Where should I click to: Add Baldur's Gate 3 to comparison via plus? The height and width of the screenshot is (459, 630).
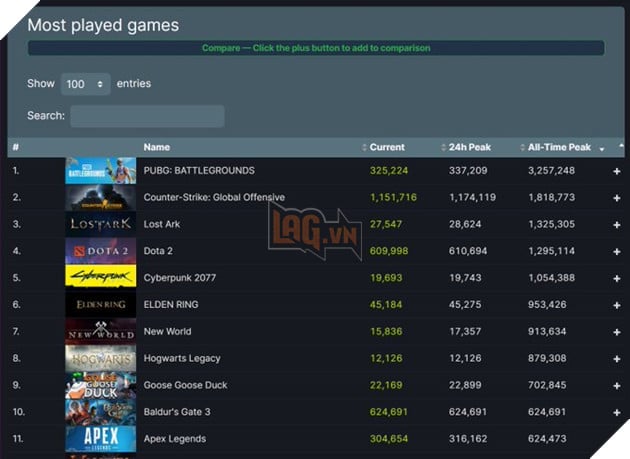point(616,412)
